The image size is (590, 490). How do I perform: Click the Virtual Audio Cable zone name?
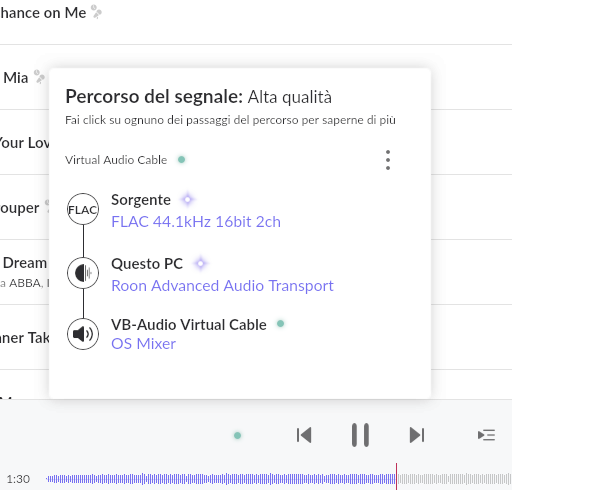(x=116, y=160)
